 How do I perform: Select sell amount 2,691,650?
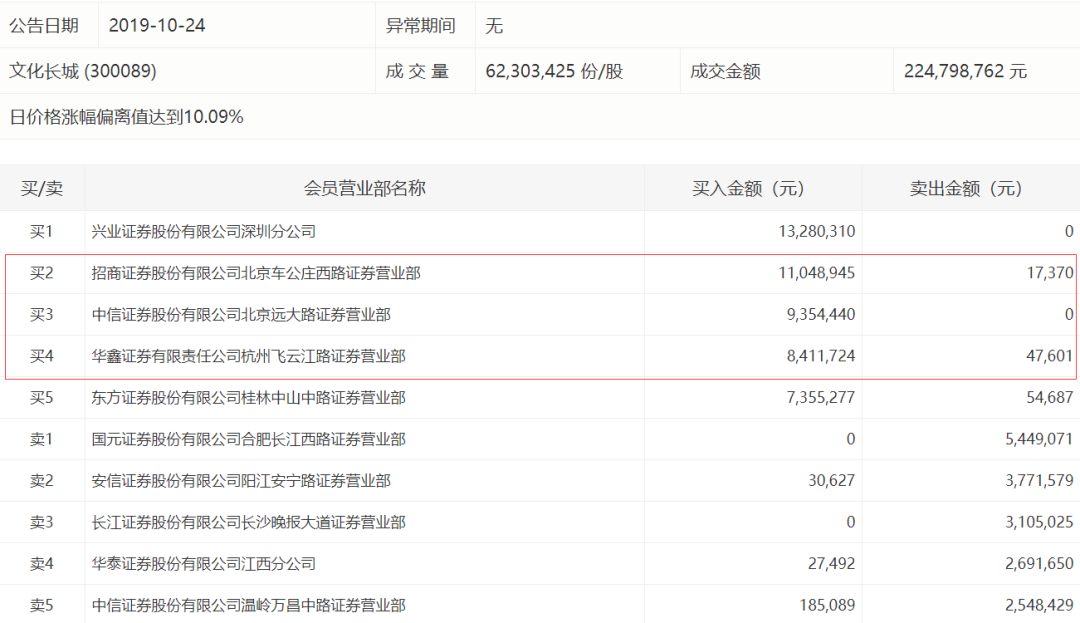1039,564
